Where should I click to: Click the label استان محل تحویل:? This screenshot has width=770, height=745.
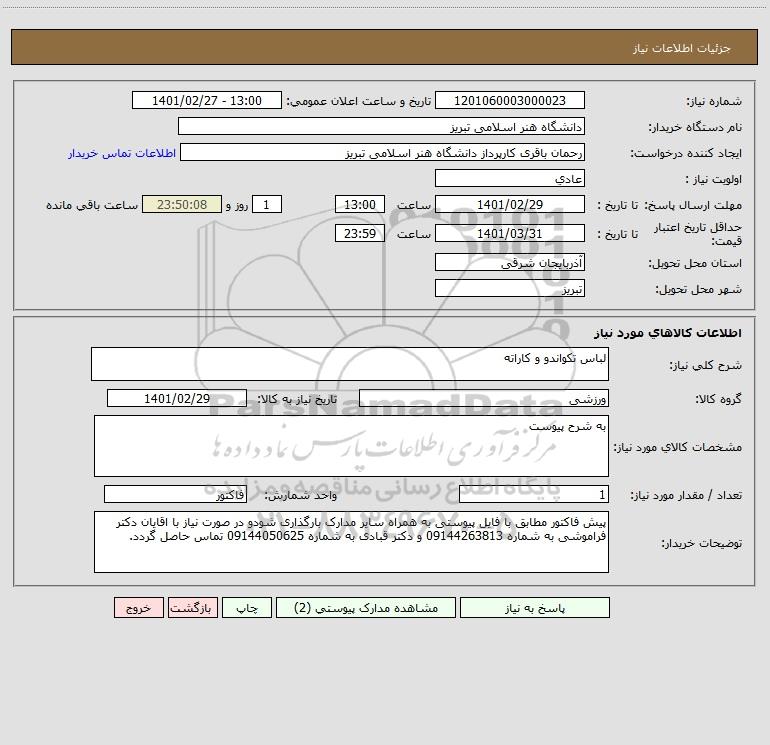point(695,263)
